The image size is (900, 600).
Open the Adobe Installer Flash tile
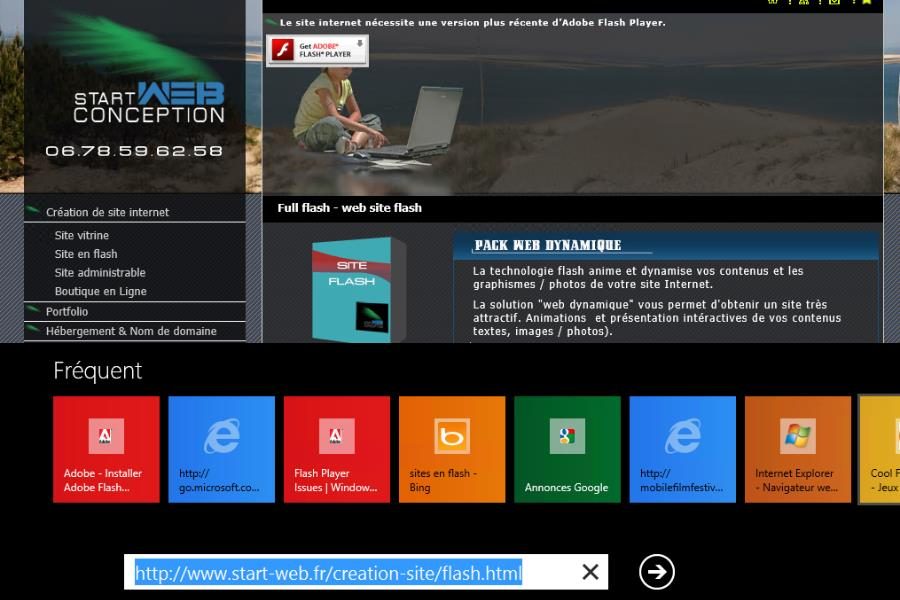tap(106, 449)
